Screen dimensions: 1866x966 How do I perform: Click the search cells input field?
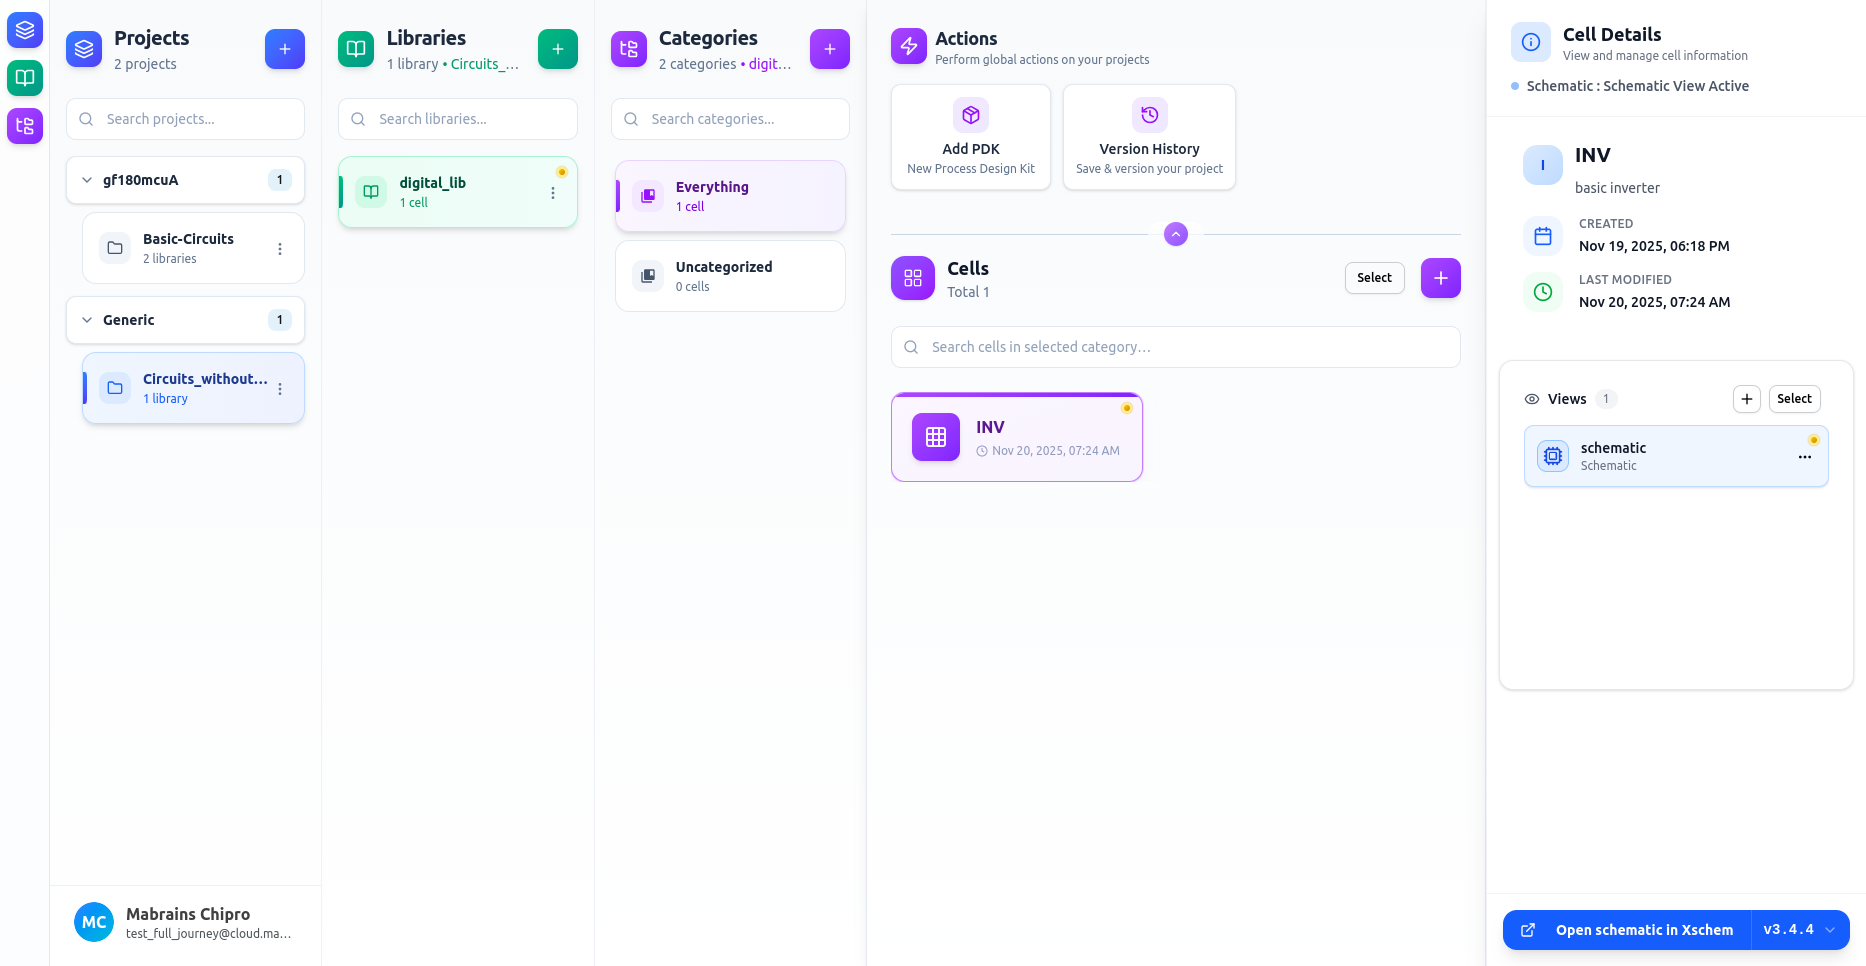tap(1174, 347)
